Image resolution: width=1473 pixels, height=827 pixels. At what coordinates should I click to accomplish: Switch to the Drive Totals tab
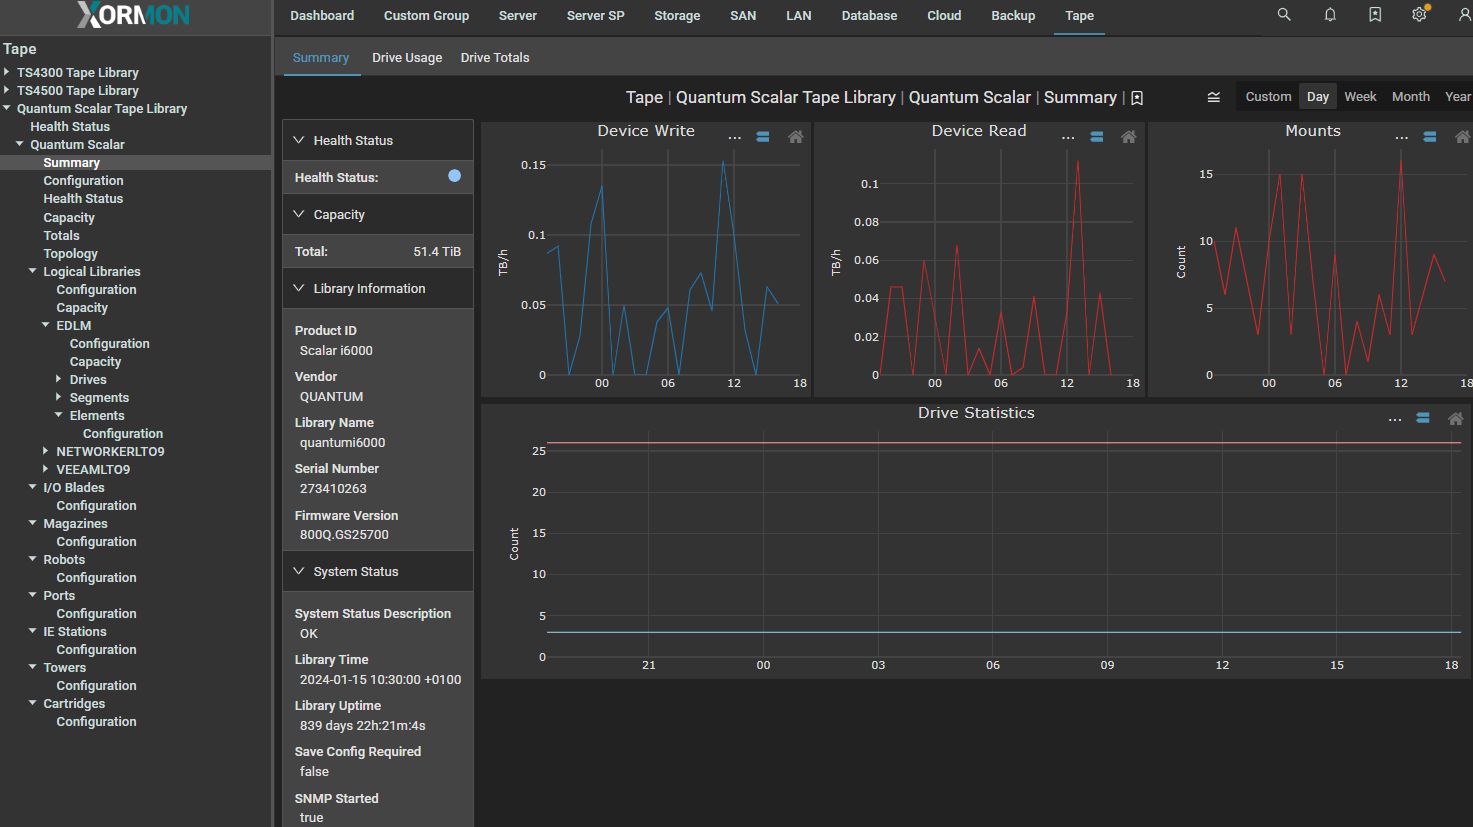click(495, 58)
